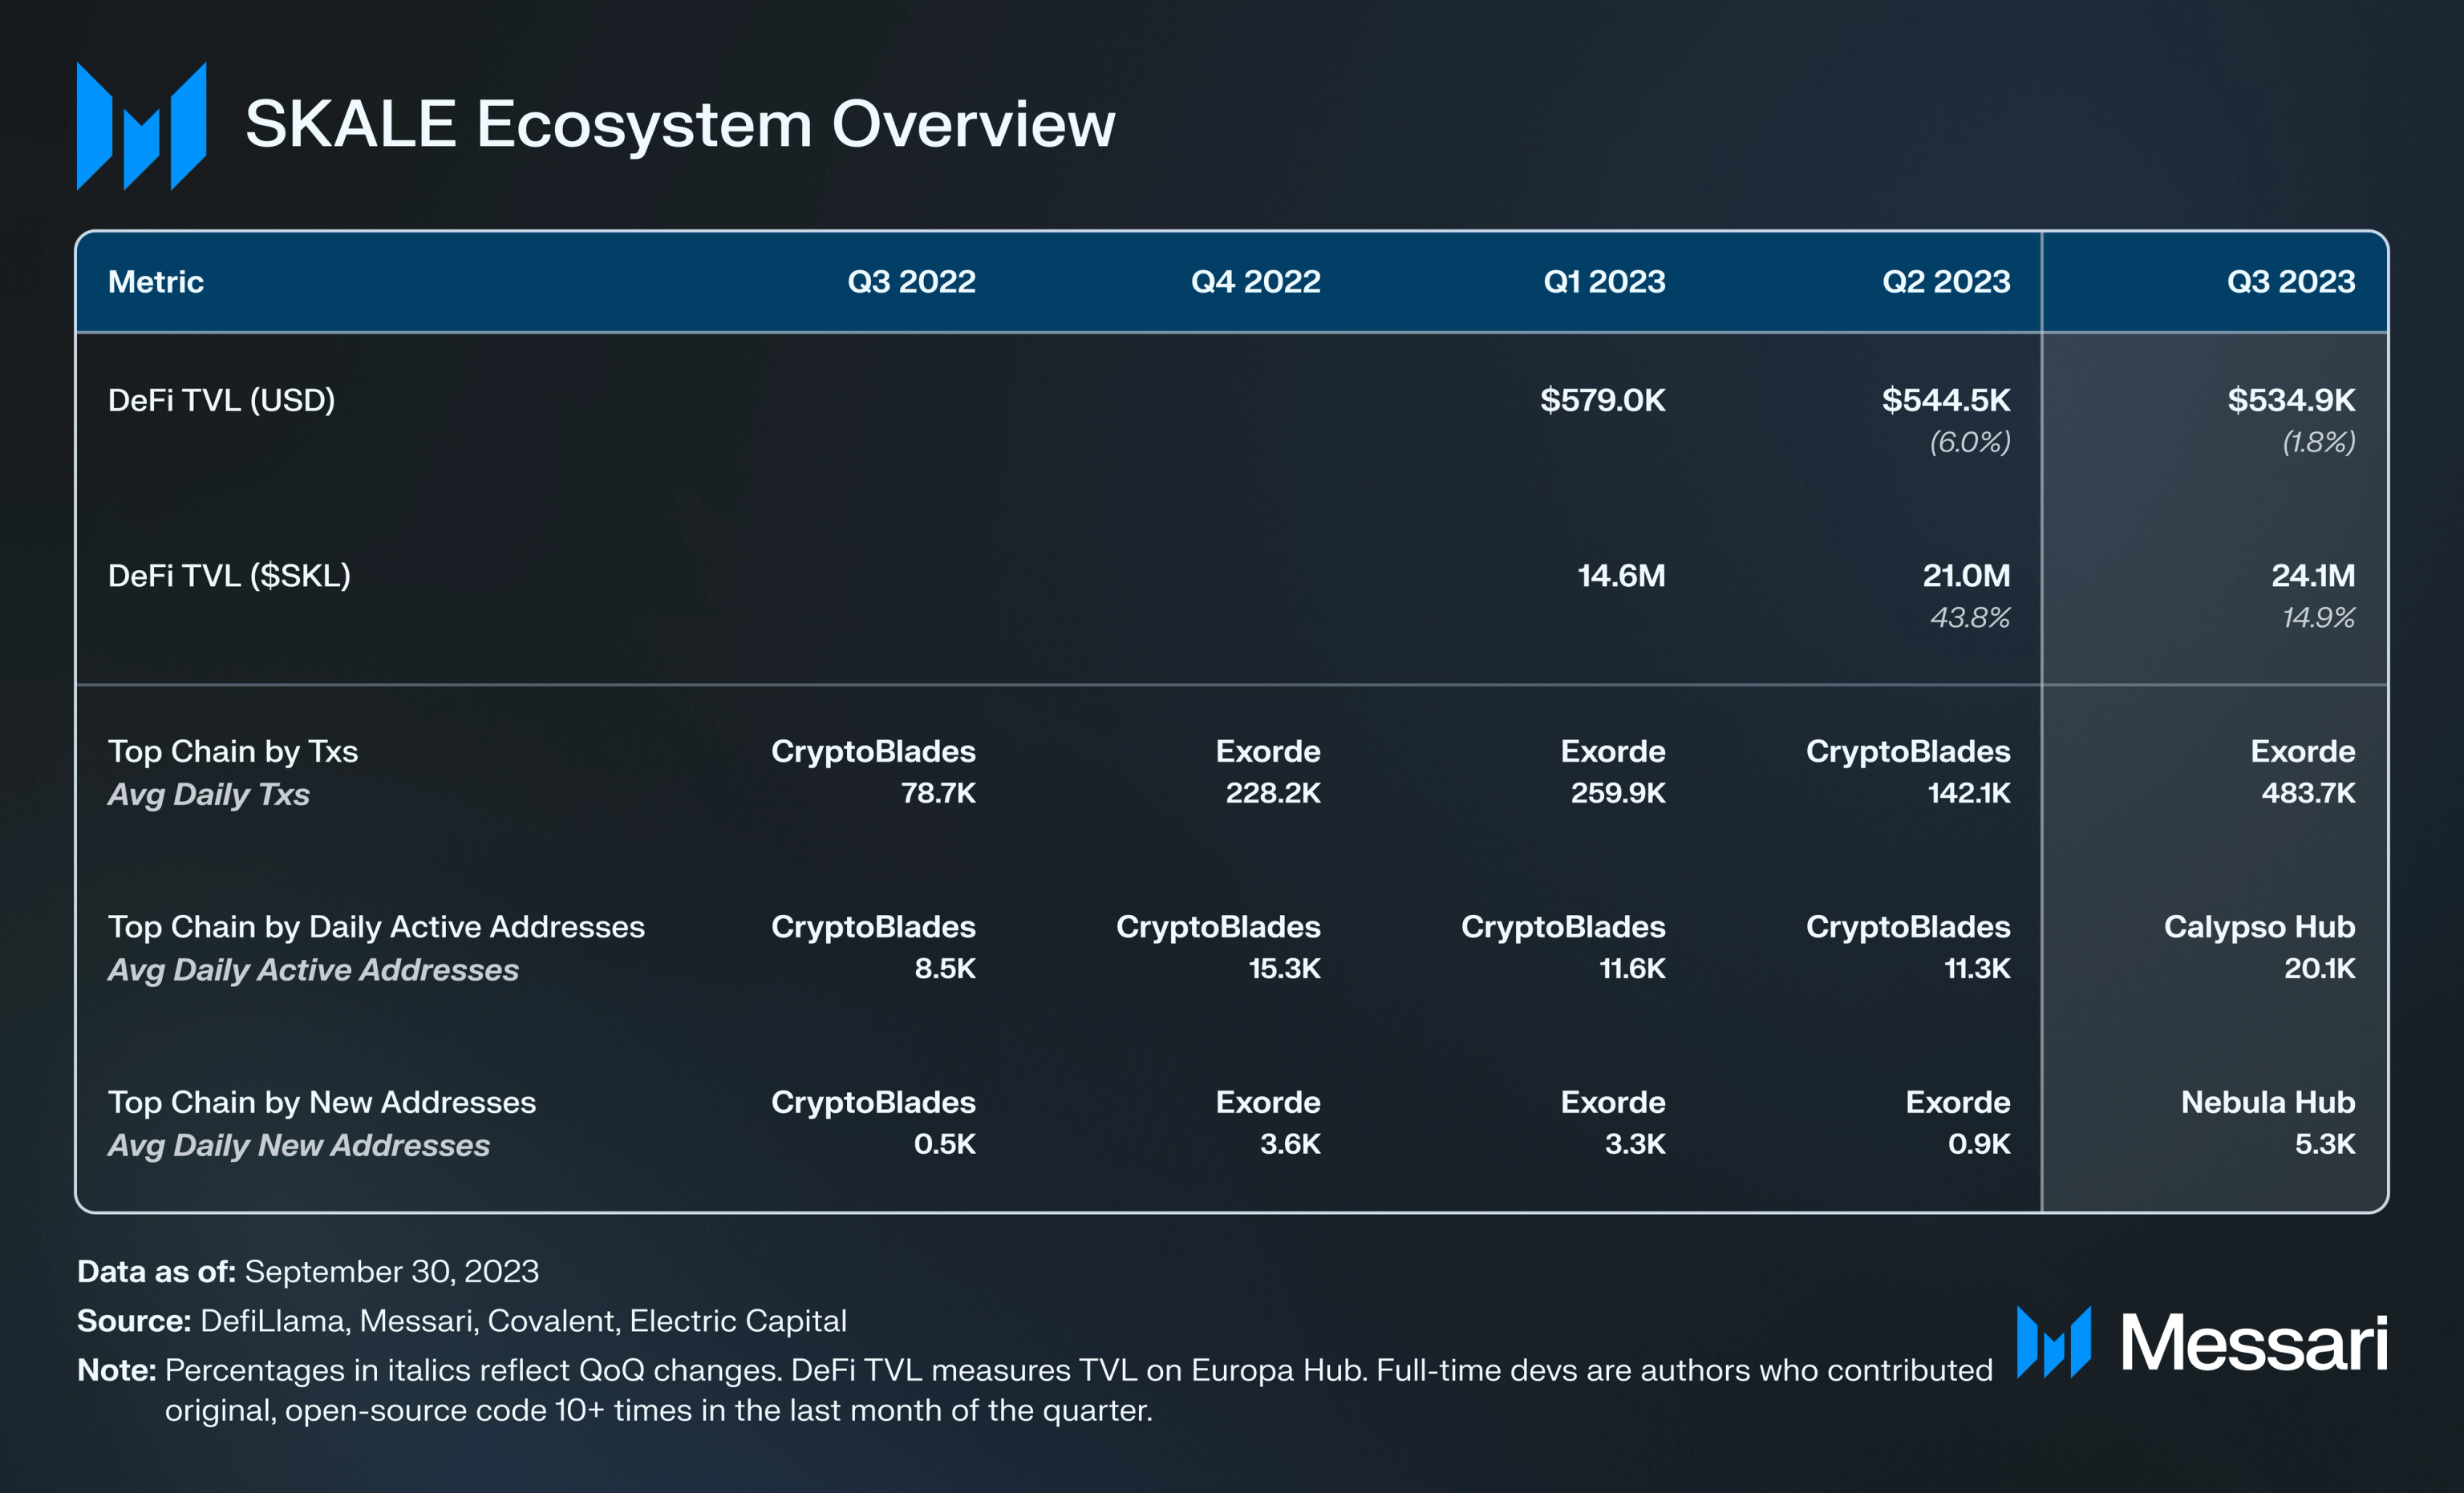Image resolution: width=2464 pixels, height=1493 pixels.
Task: Select the Q3 2022 column header
Action: [x=910, y=282]
